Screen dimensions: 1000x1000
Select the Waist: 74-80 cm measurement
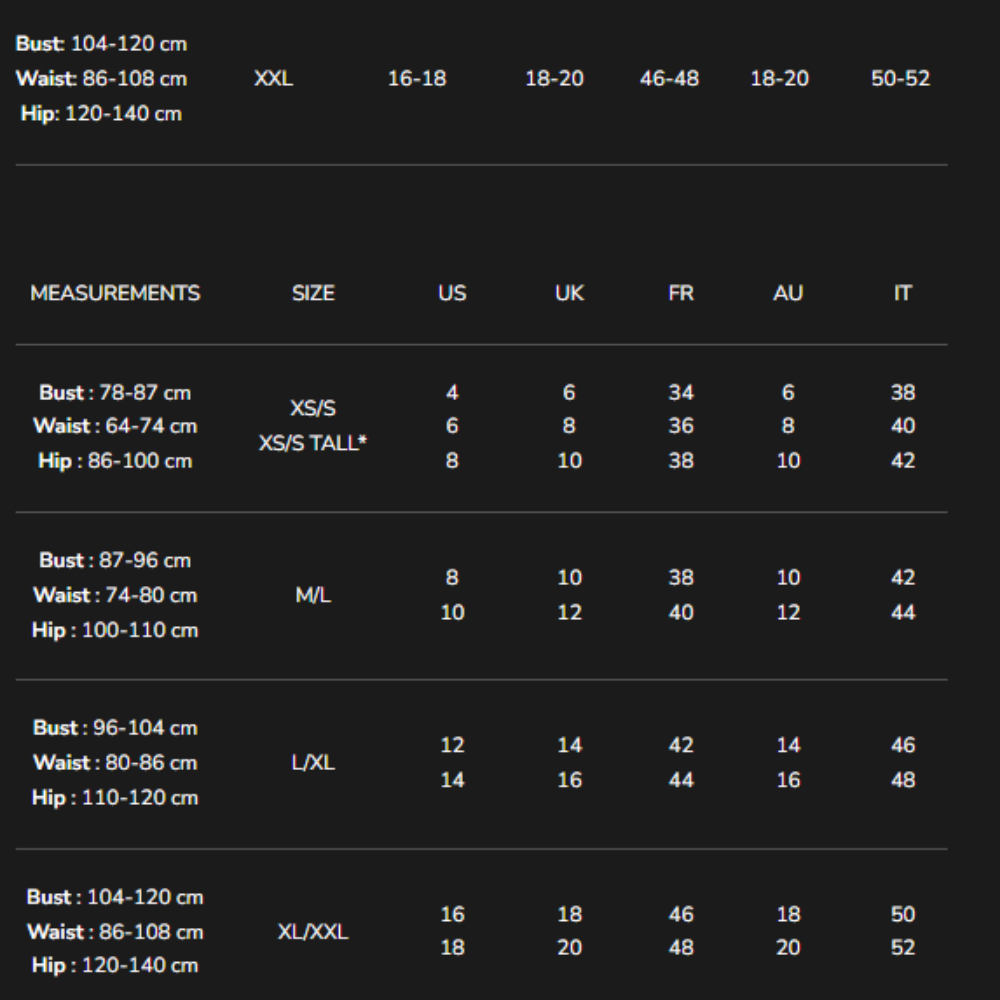pyautogui.click(x=115, y=595)
